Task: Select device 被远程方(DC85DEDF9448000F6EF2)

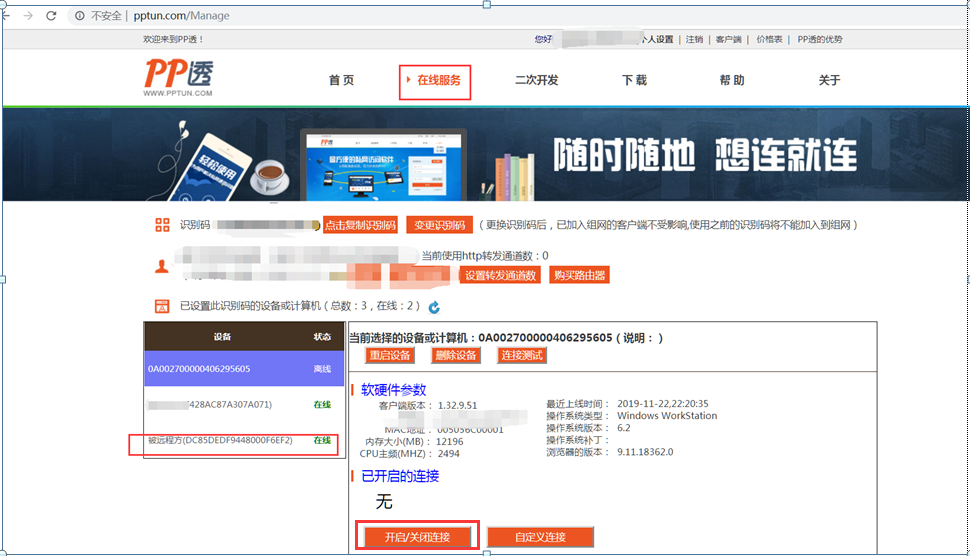Action: [x=221, y=440]
